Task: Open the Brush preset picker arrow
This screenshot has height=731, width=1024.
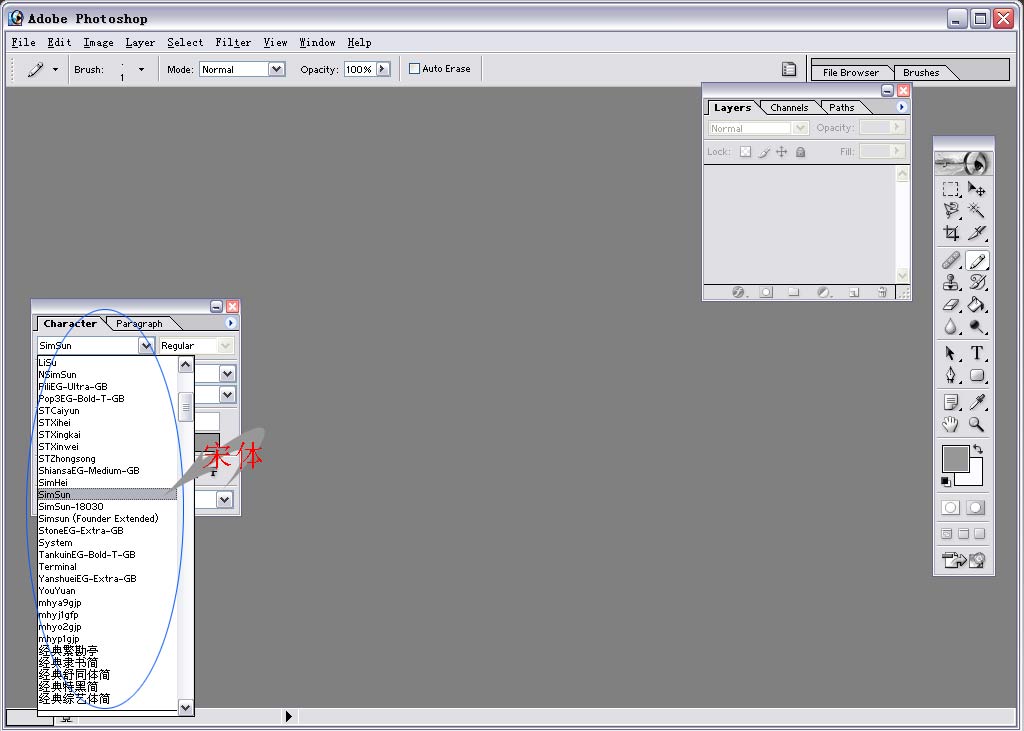Action: point(141,69)
